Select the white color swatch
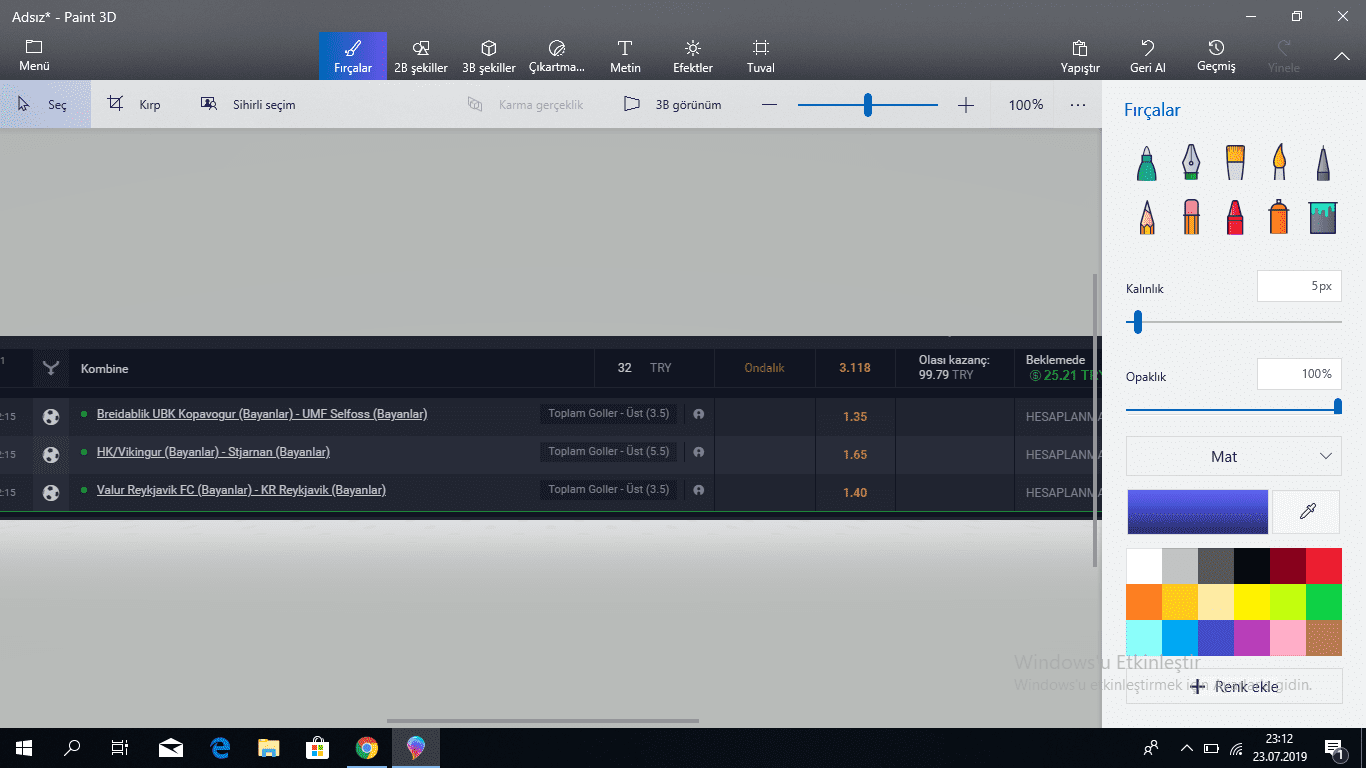1366x768 pixels. click(x=1144, y=566)
